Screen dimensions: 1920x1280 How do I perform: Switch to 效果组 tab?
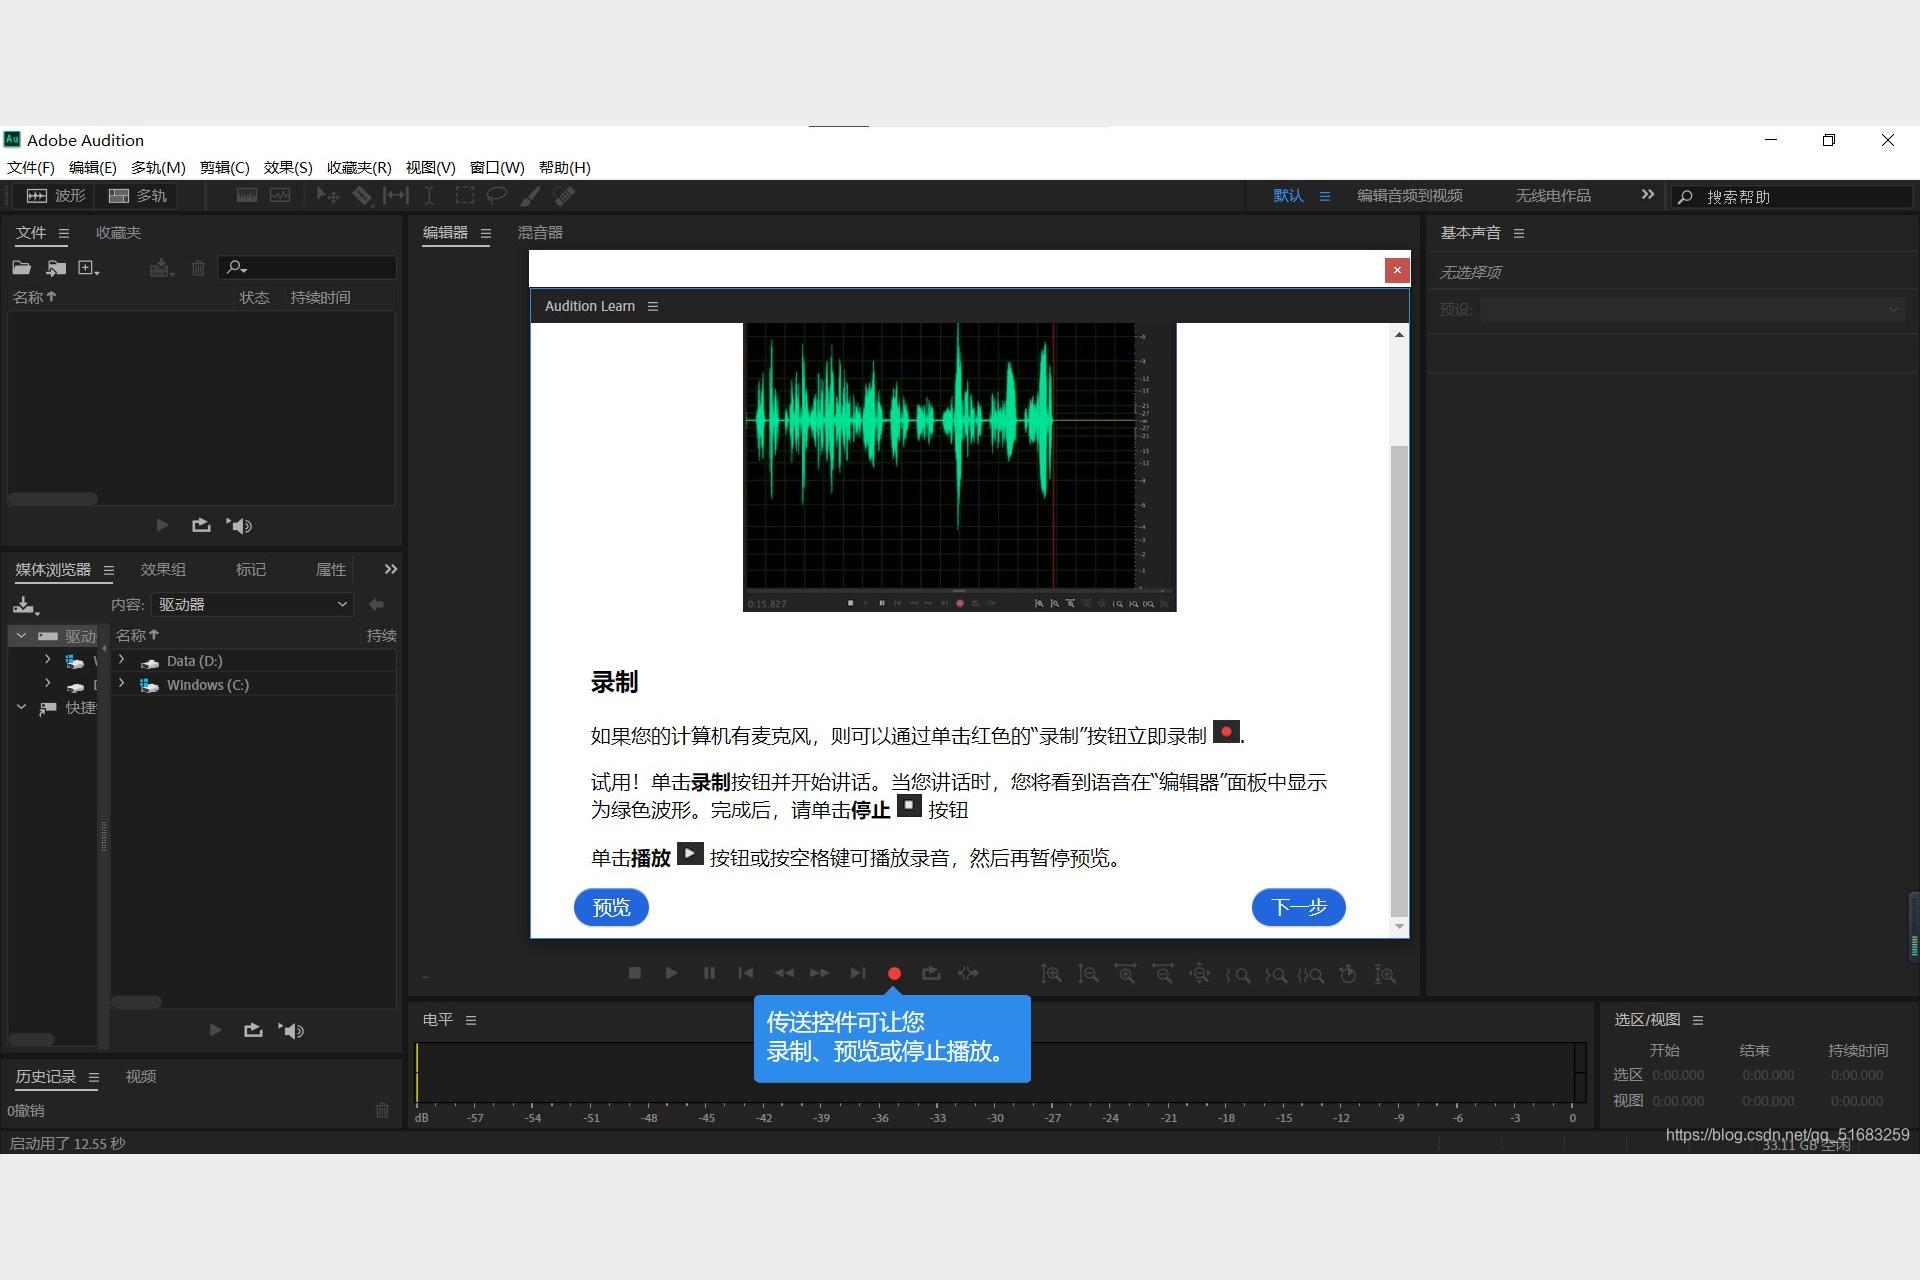click(x=163, y=569)
